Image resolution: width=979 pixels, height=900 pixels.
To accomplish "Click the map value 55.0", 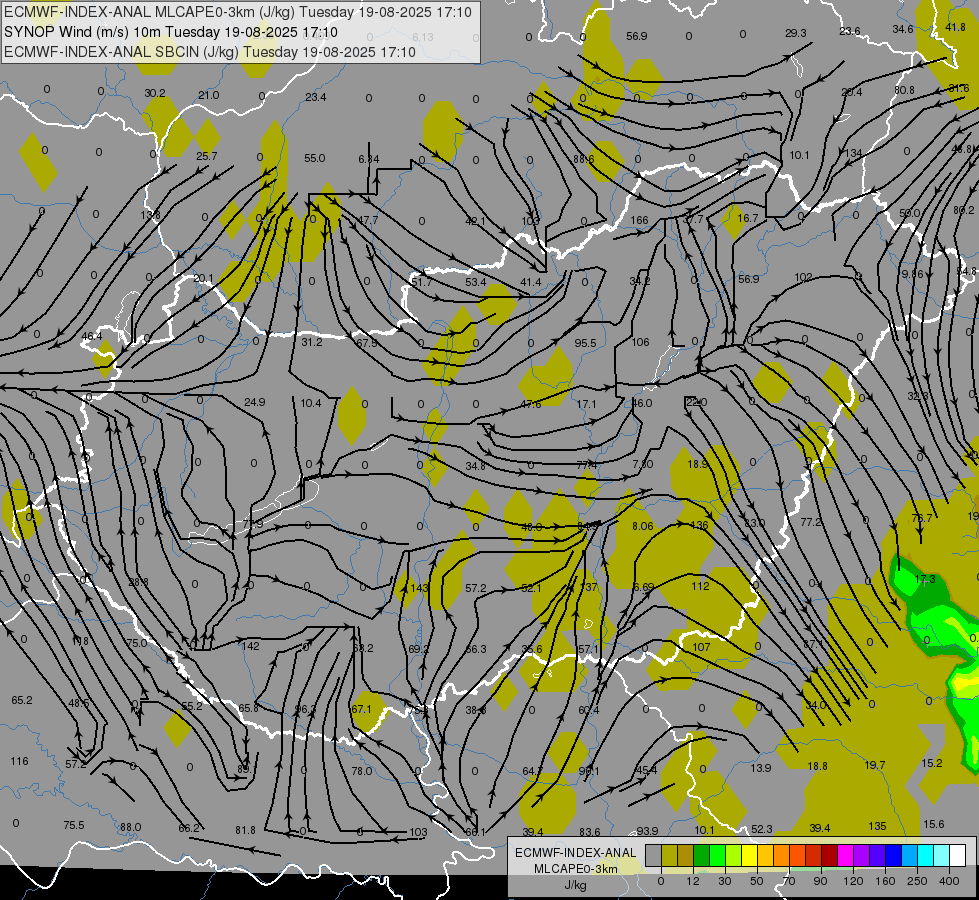I will tap(314, 158).
